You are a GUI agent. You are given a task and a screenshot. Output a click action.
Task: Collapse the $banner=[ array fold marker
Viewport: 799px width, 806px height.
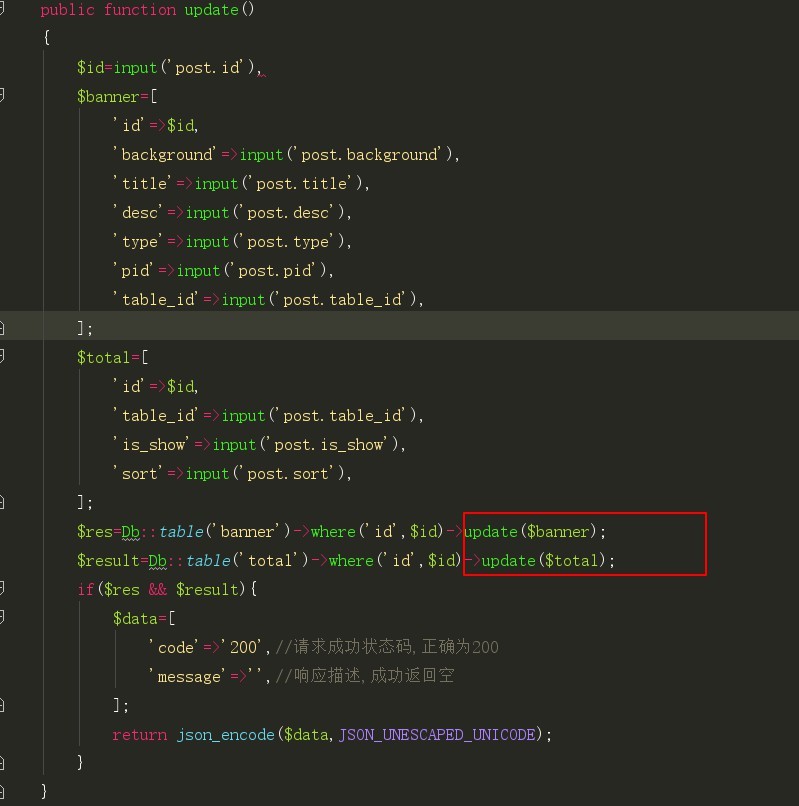[x=2, y=95]
